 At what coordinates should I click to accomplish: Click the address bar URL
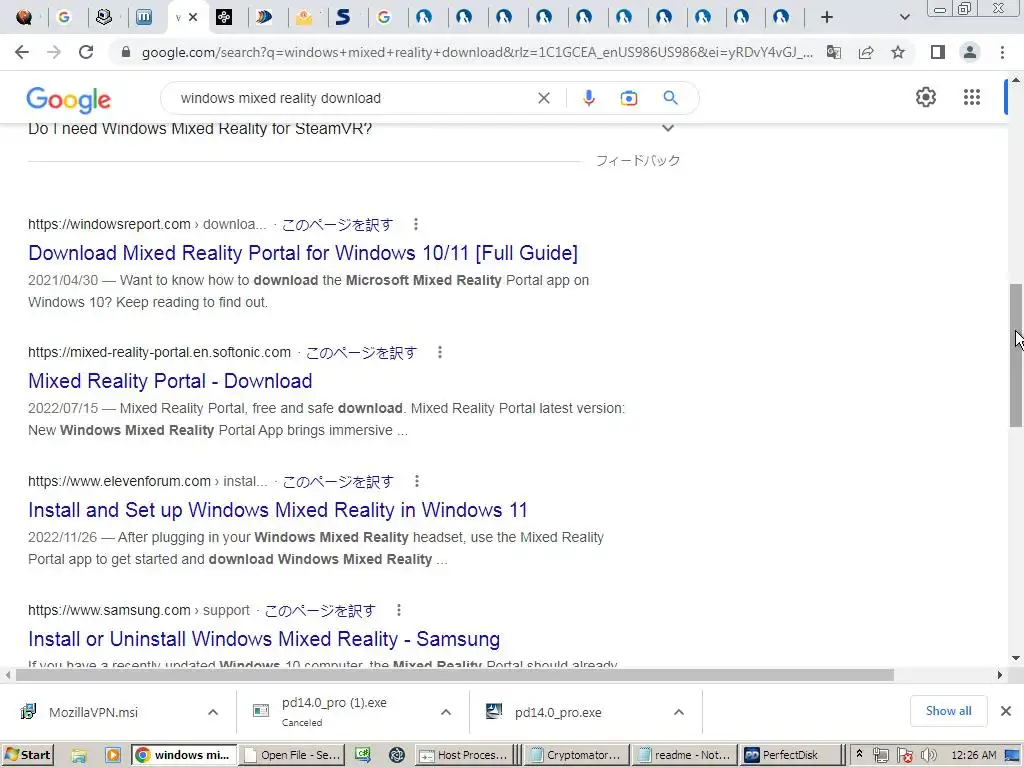click(x=477, y=52)
